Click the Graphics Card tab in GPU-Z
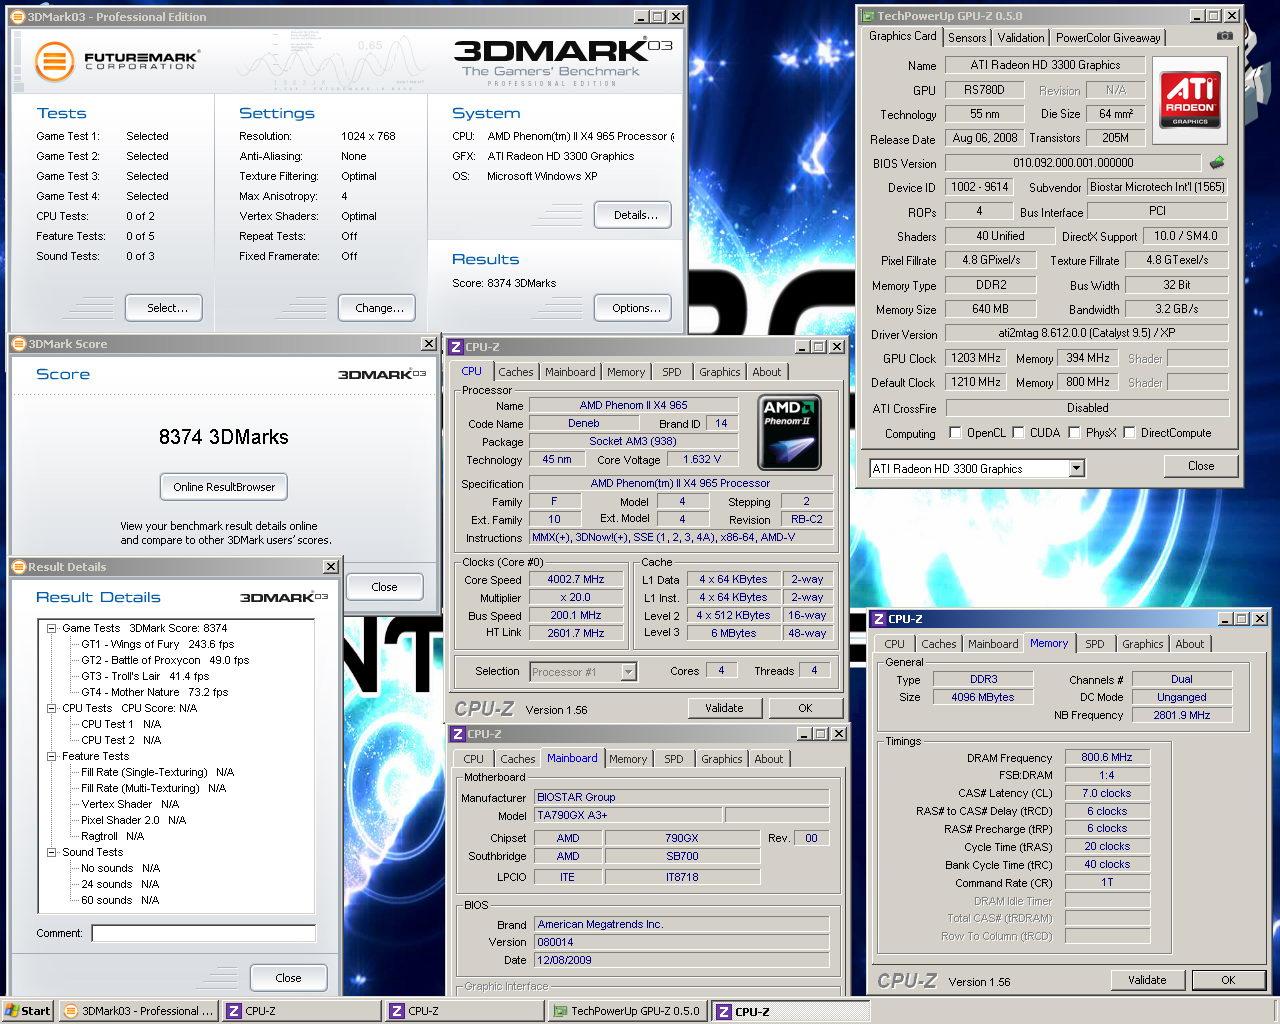Viewport: 1280px width, 1024px height. (x=903, y=36)
